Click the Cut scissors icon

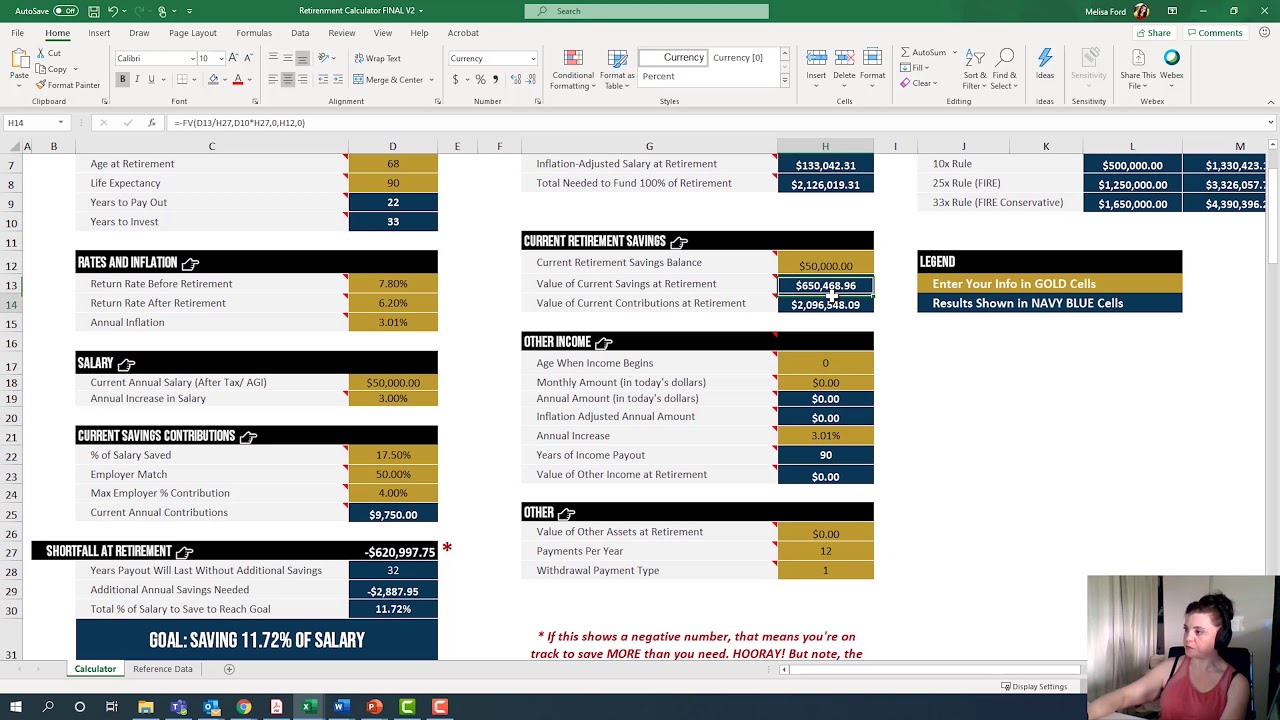click(x=42, y=54)
